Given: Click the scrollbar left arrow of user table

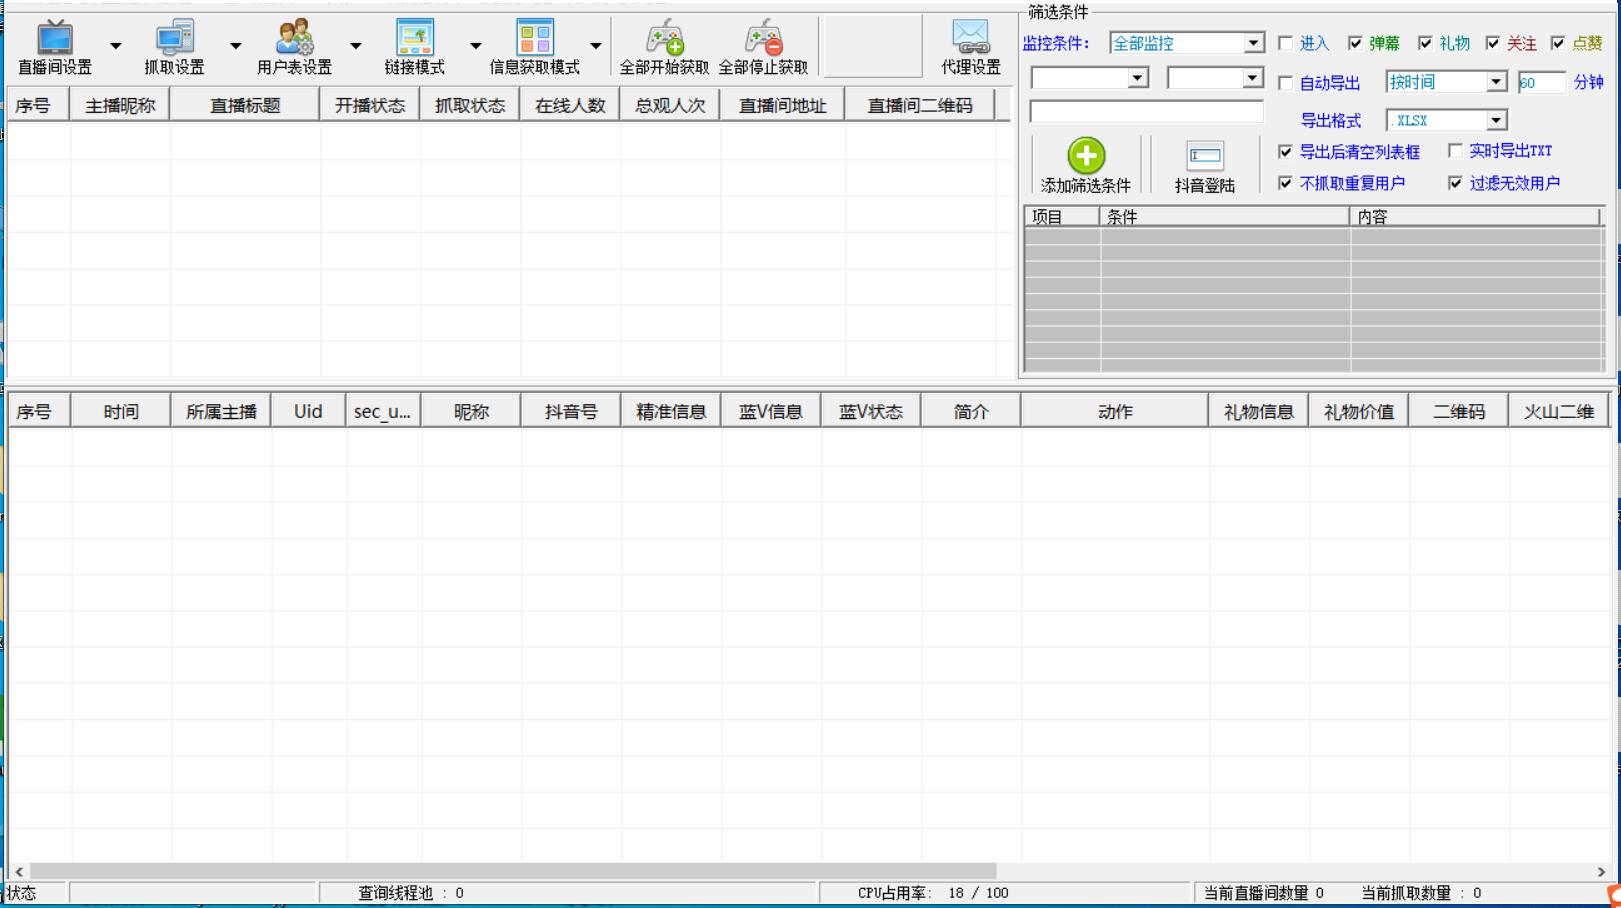Looking at the screenshot, I should point(18,871).
